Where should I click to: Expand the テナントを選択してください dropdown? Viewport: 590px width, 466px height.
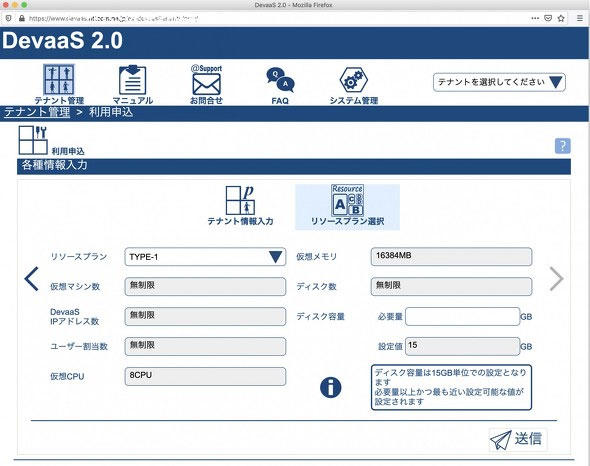[499, 82]
